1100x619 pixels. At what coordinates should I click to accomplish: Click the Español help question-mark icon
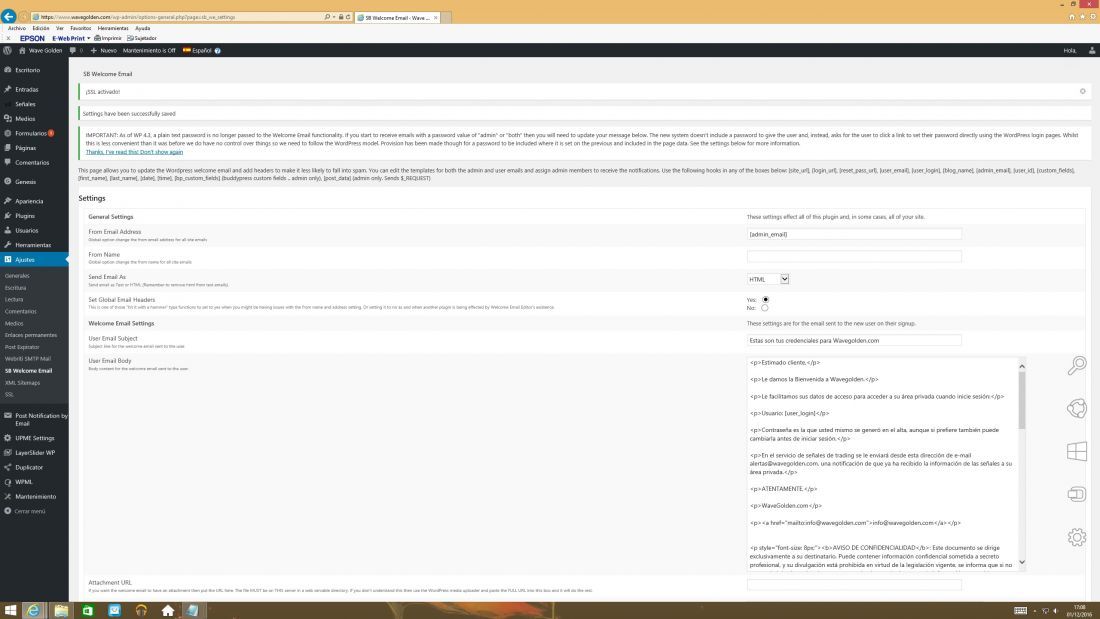[217, 51]
